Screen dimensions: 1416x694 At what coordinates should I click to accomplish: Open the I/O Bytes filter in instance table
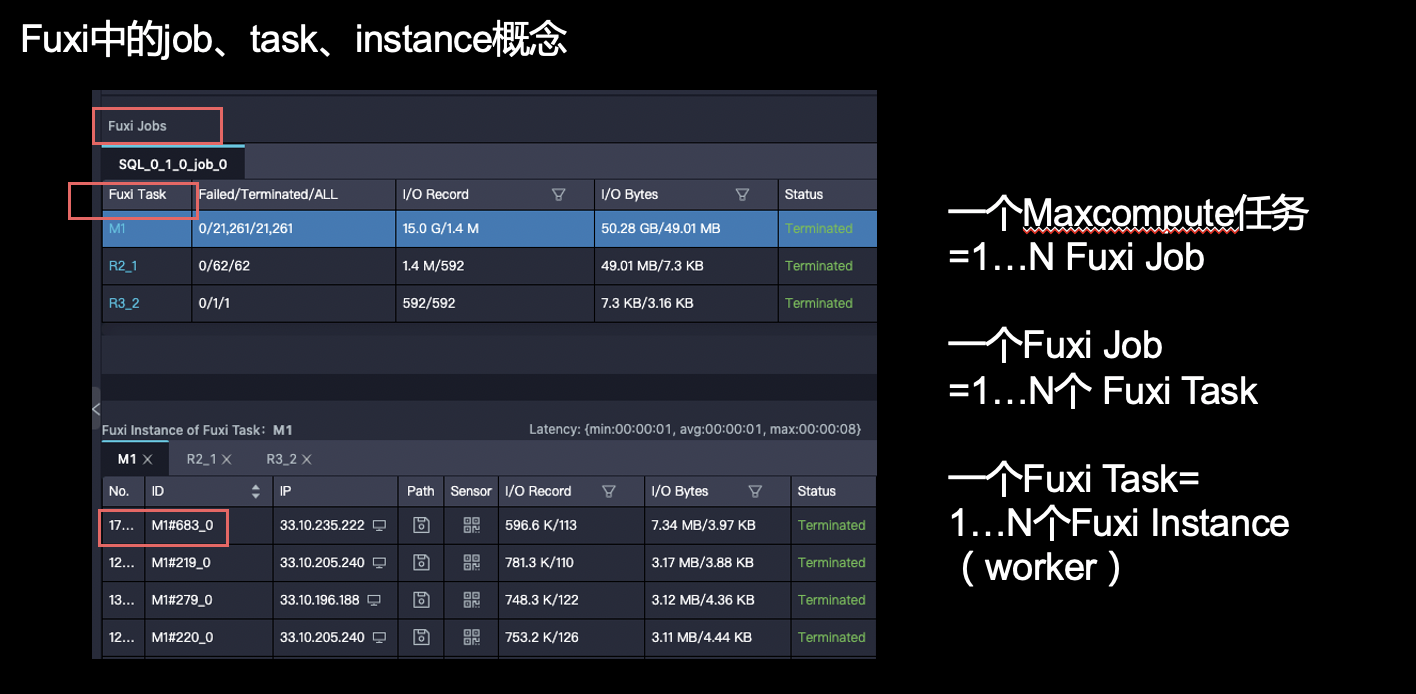click(x=755, y=491)
